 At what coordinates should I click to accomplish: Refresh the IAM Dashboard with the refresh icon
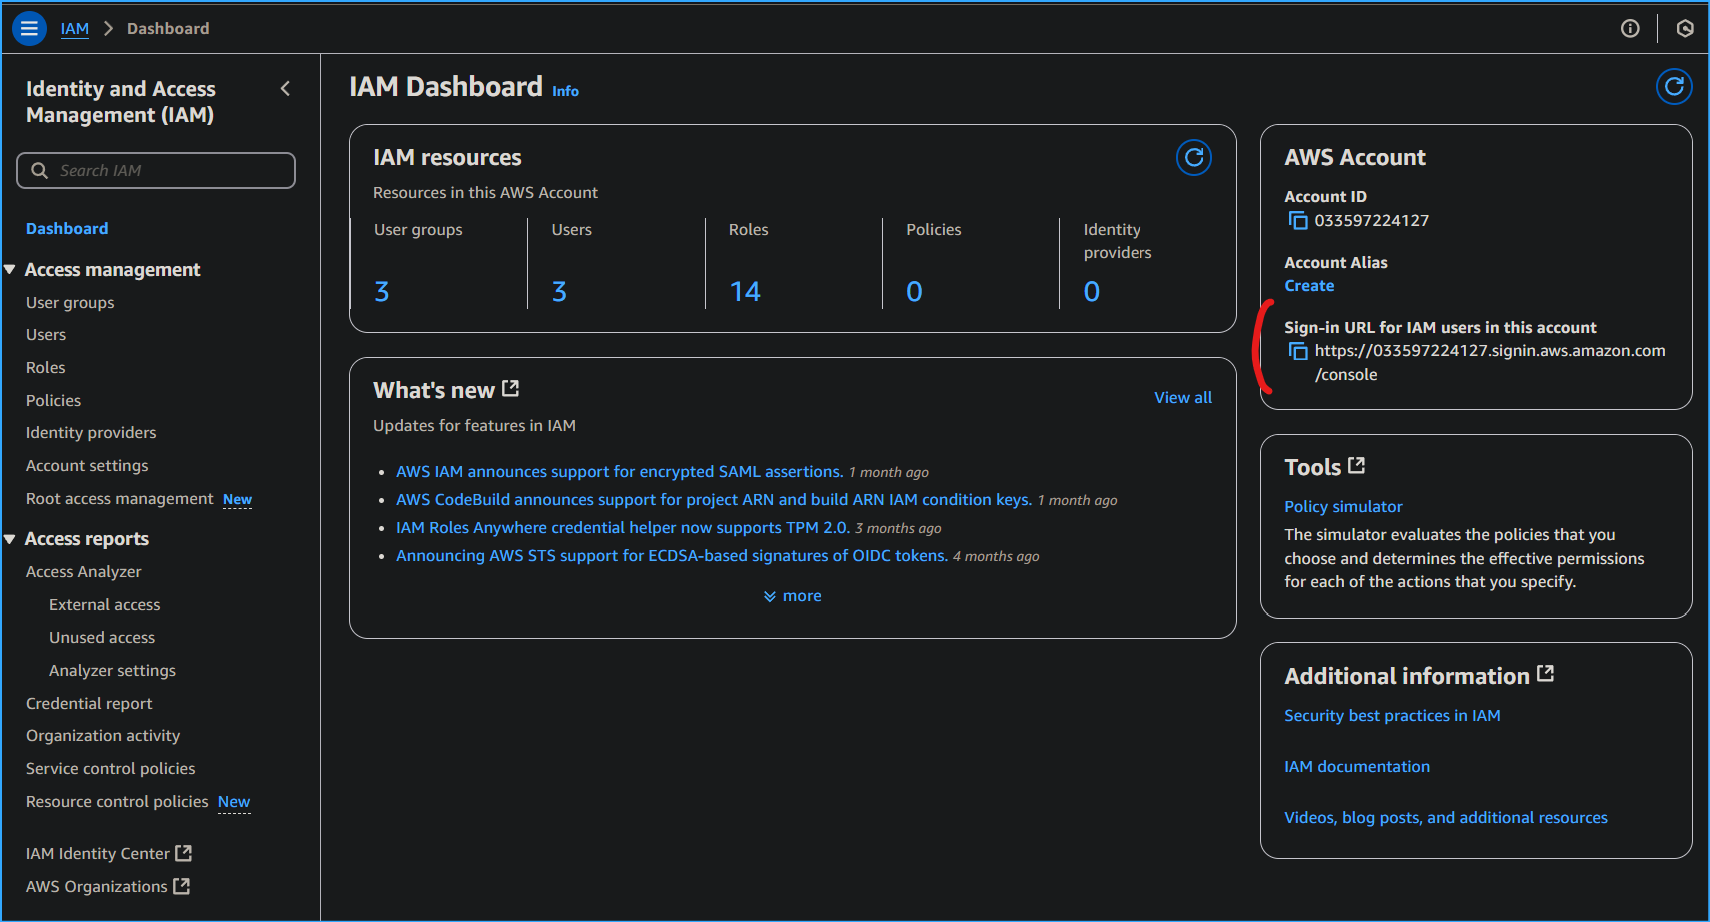coord(1674,87)
